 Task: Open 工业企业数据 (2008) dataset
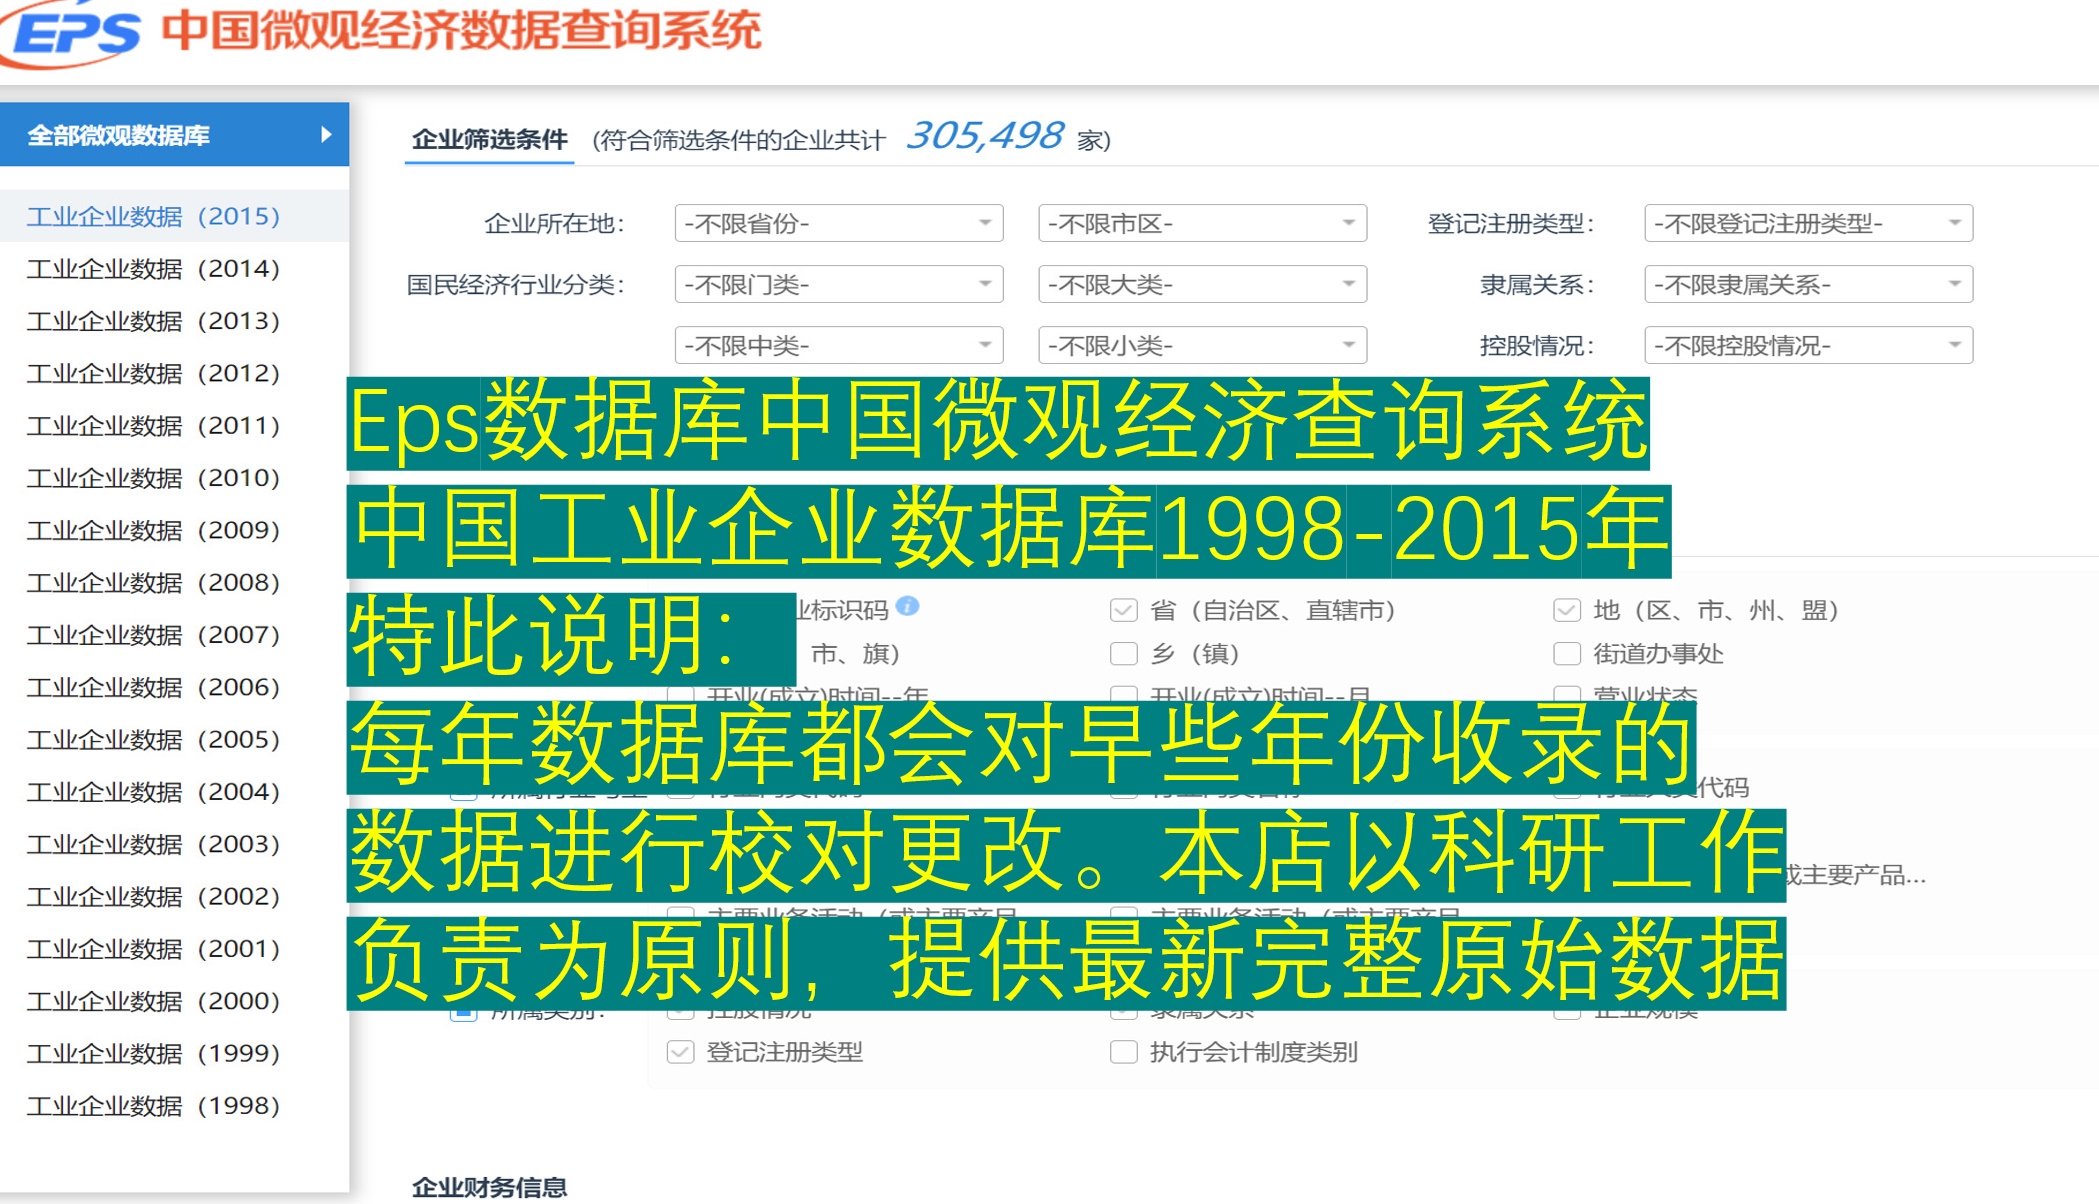pos(153,582)
